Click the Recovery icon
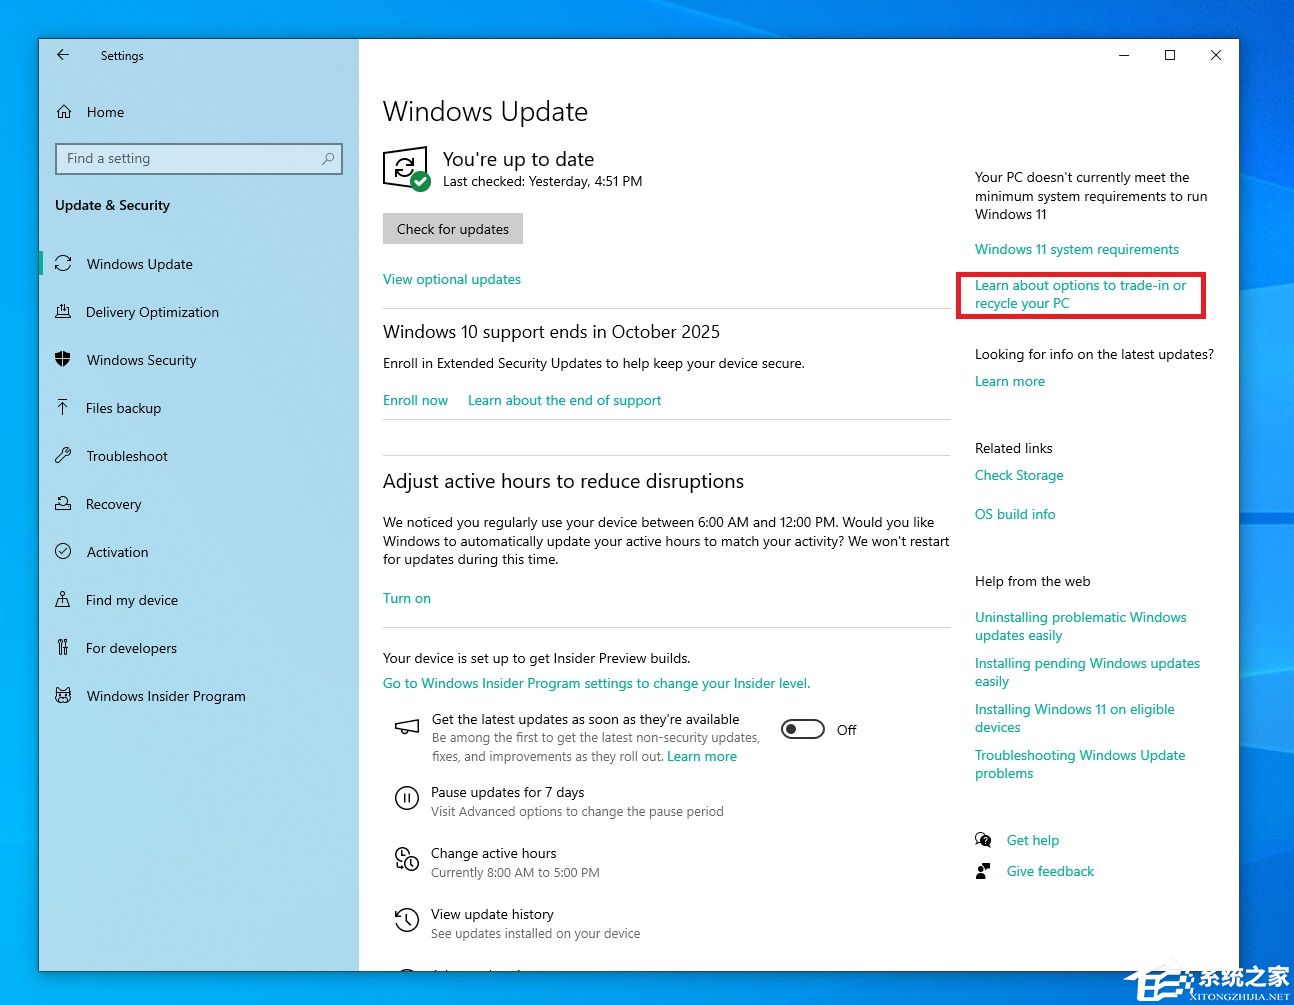This screenshot has width=1294, height=1005. [x=63, y=504]
